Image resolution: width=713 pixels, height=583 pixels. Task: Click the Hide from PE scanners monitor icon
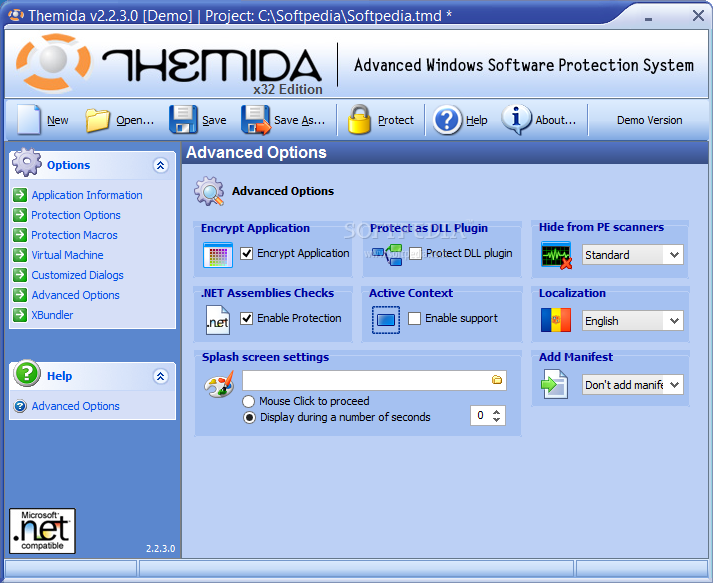click(556, 255)
